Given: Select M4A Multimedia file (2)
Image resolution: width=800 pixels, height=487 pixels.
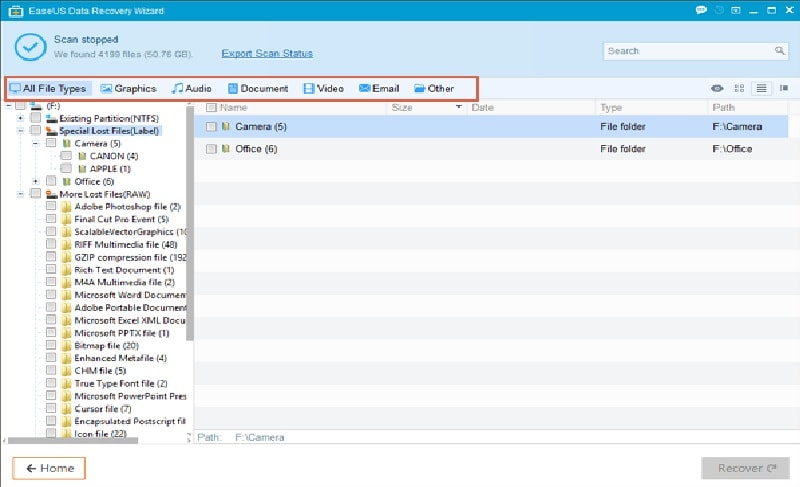Looking at the screenshot, I should [124, 282].
